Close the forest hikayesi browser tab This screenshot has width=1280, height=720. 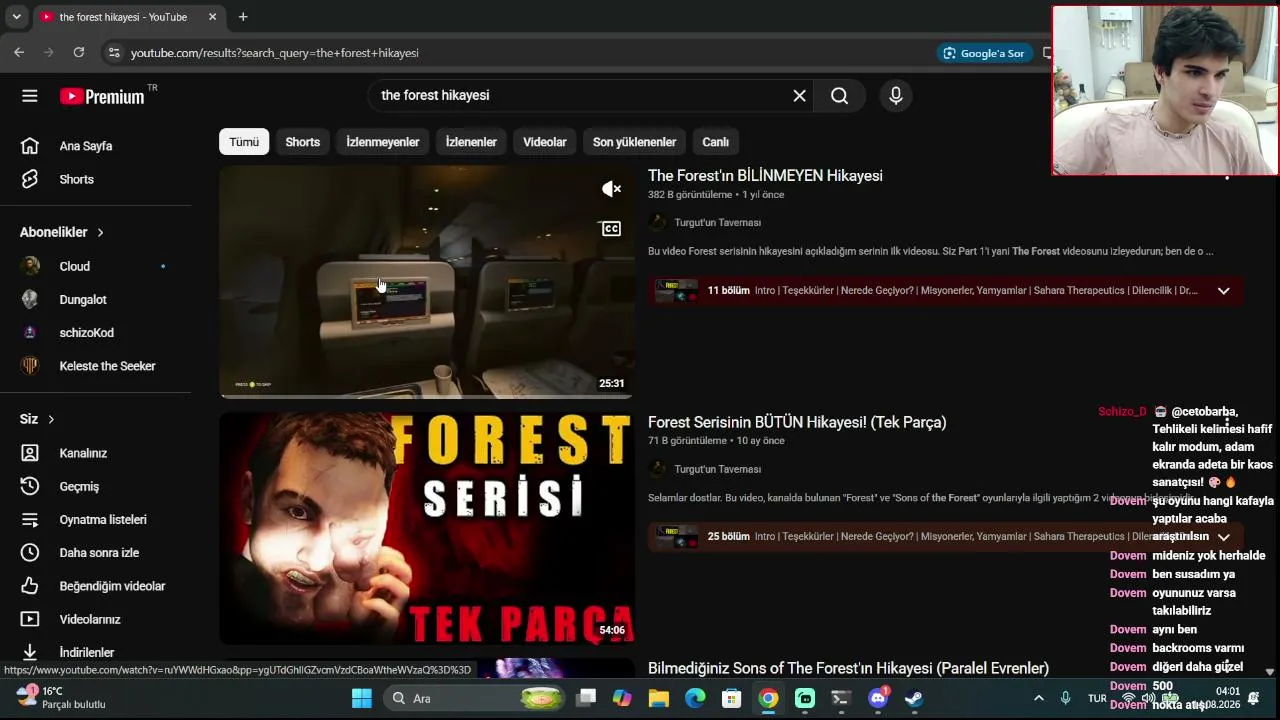[x=213, y=17]
